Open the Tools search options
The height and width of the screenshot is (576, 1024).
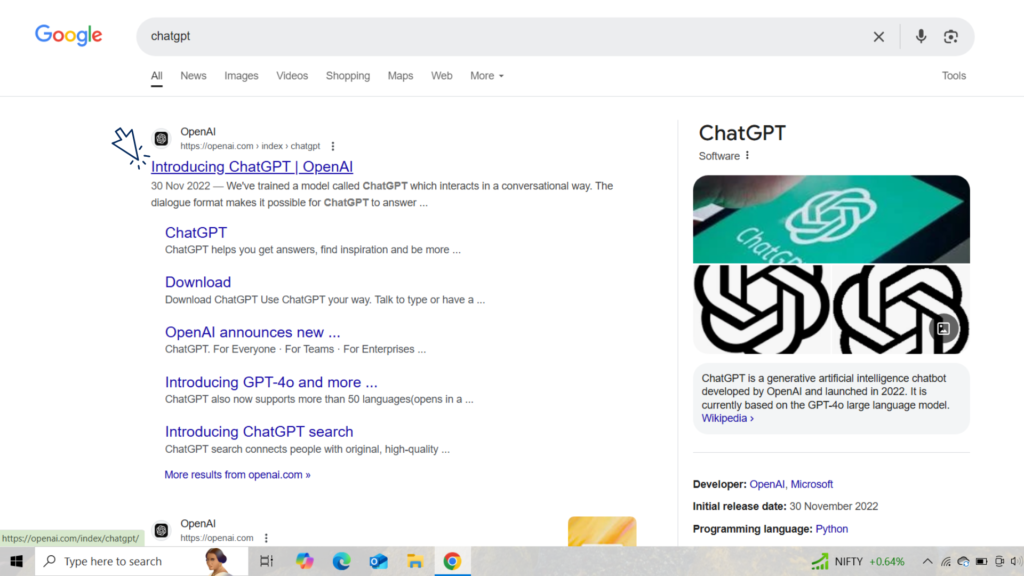tap(953, 76)
